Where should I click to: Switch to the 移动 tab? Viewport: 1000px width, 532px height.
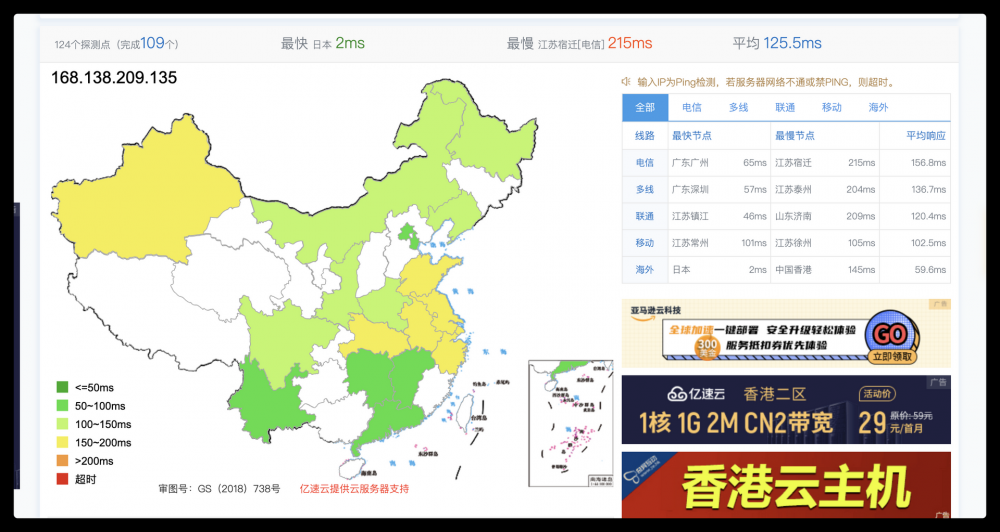[832, 108]
